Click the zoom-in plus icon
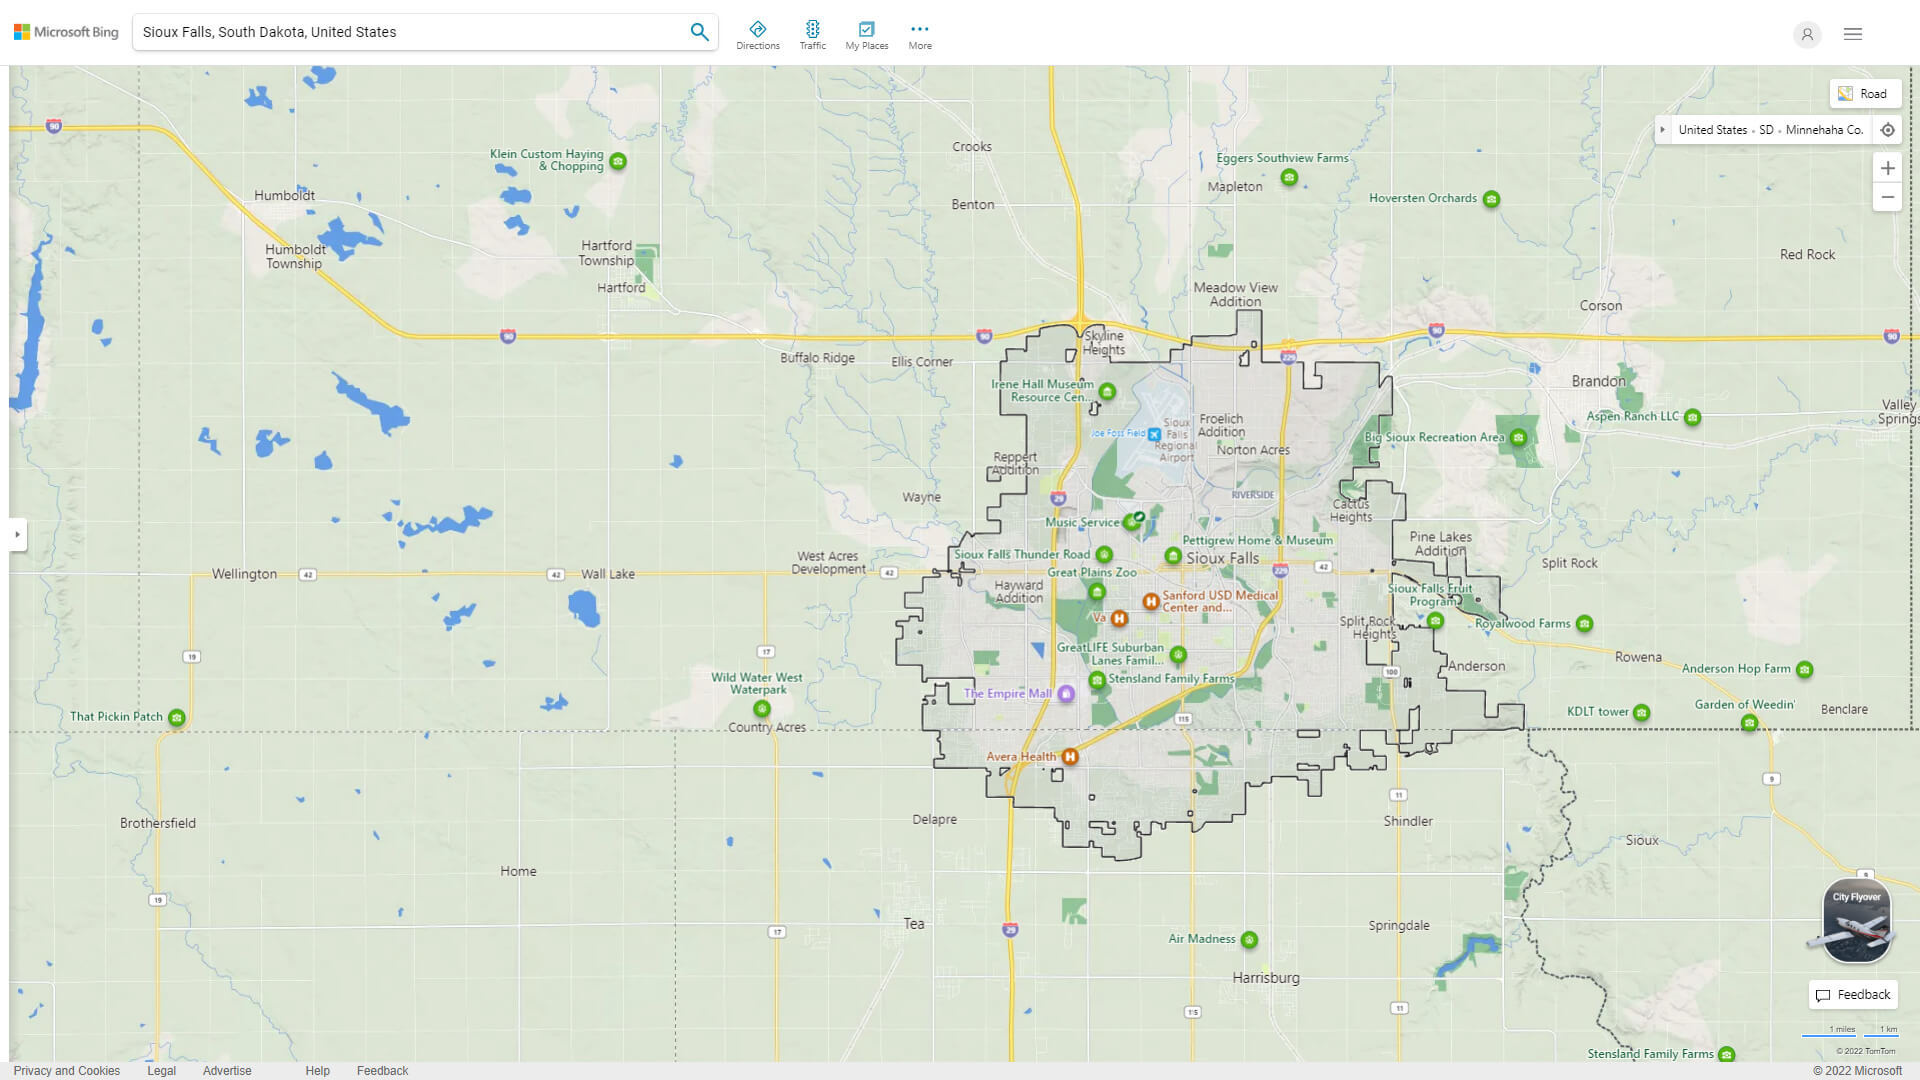1920x1080 pixels. [x=1888, y=168]
